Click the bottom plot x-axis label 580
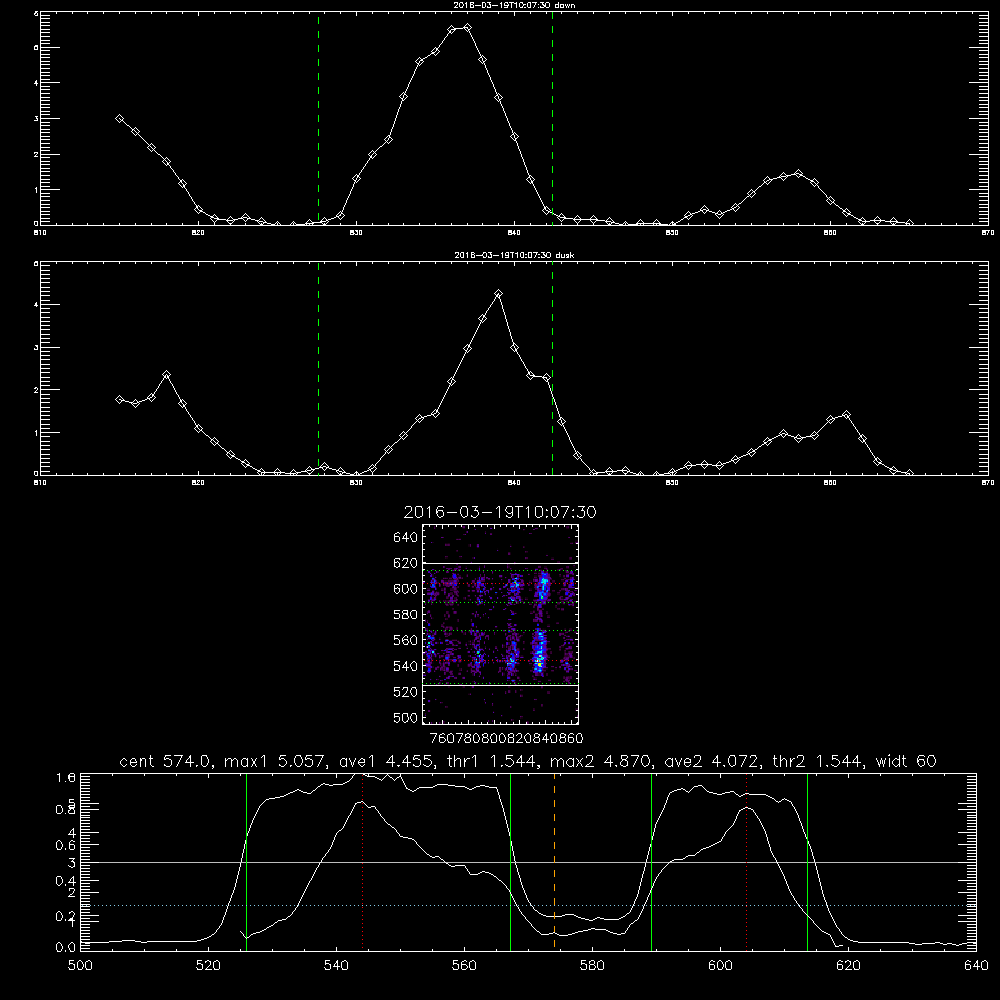The image size is (1000, 1000). [x=592, y=966]
